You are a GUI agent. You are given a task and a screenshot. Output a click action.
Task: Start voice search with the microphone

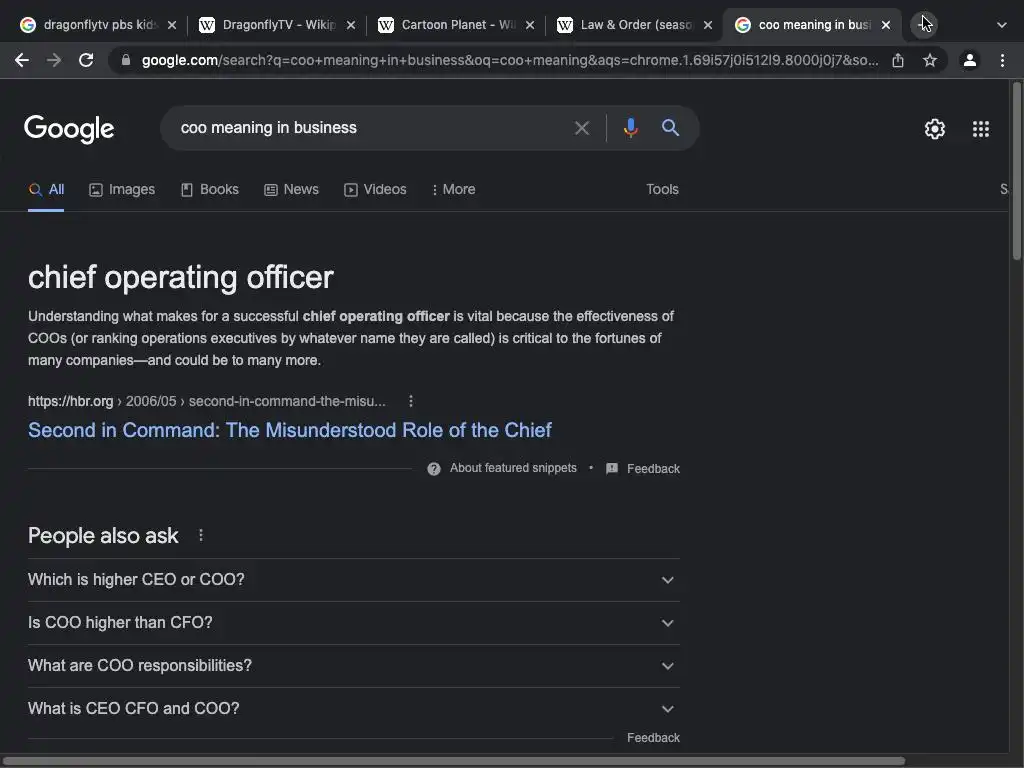pyautogui.click(x=630, y=127)
